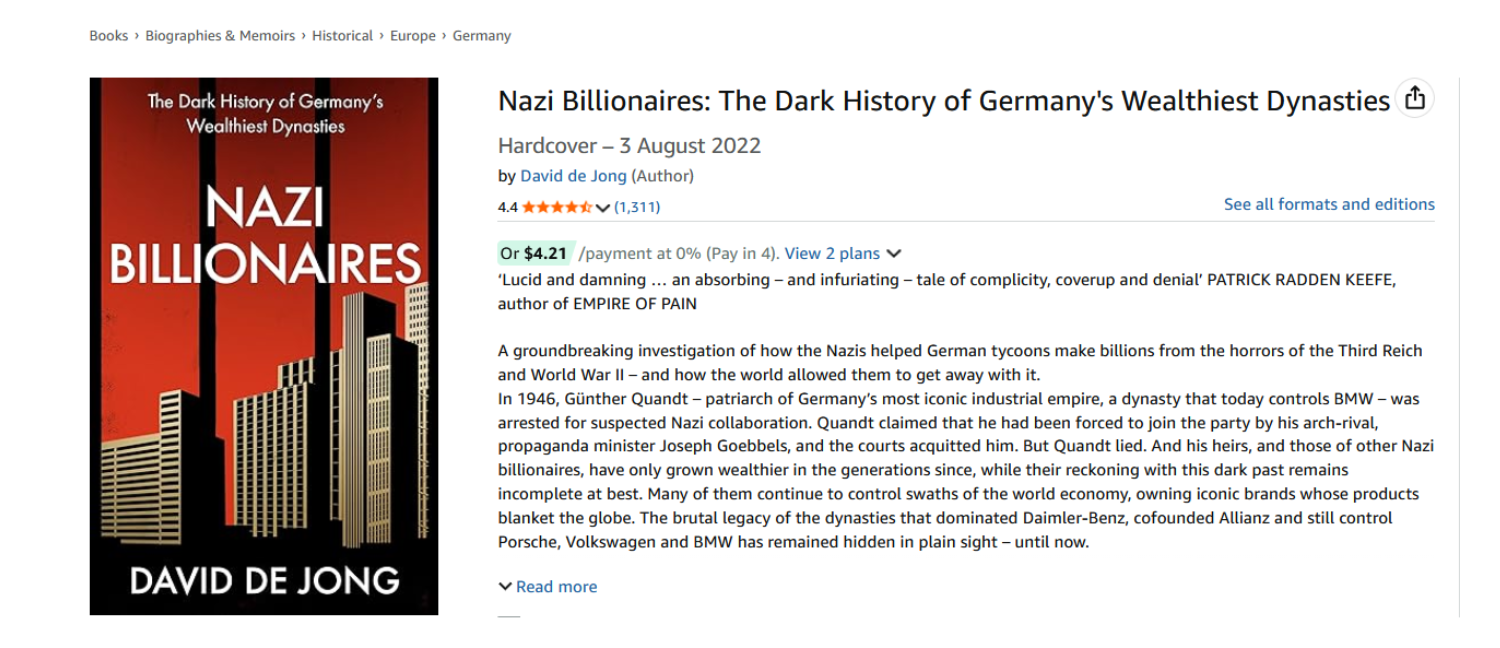This screenshot has width=1500, height=648.
Task: Expand the chevron next to View 2 plans
Action: pyautogui.click(x=894, y=254)
